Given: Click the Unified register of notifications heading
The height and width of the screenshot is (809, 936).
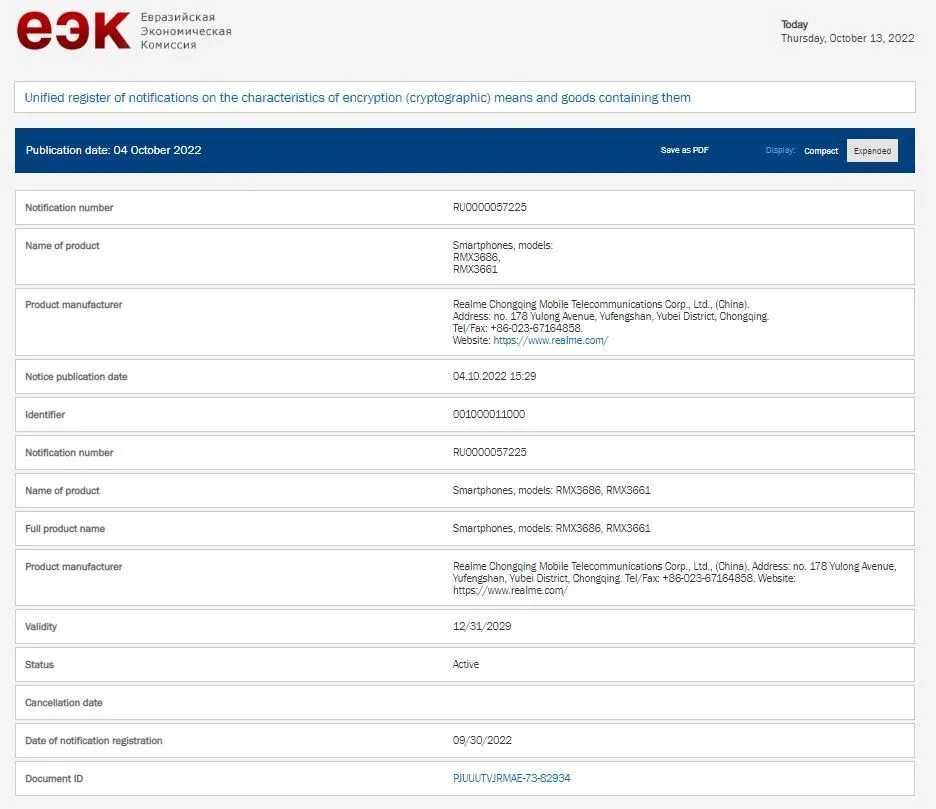Looking at the screenshot, I should [x=357, y=97].
